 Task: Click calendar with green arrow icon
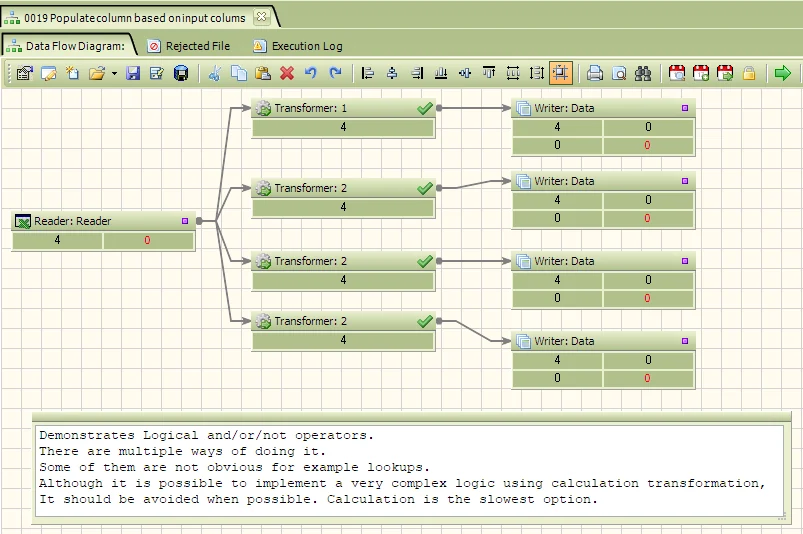(x=725, y=73)
